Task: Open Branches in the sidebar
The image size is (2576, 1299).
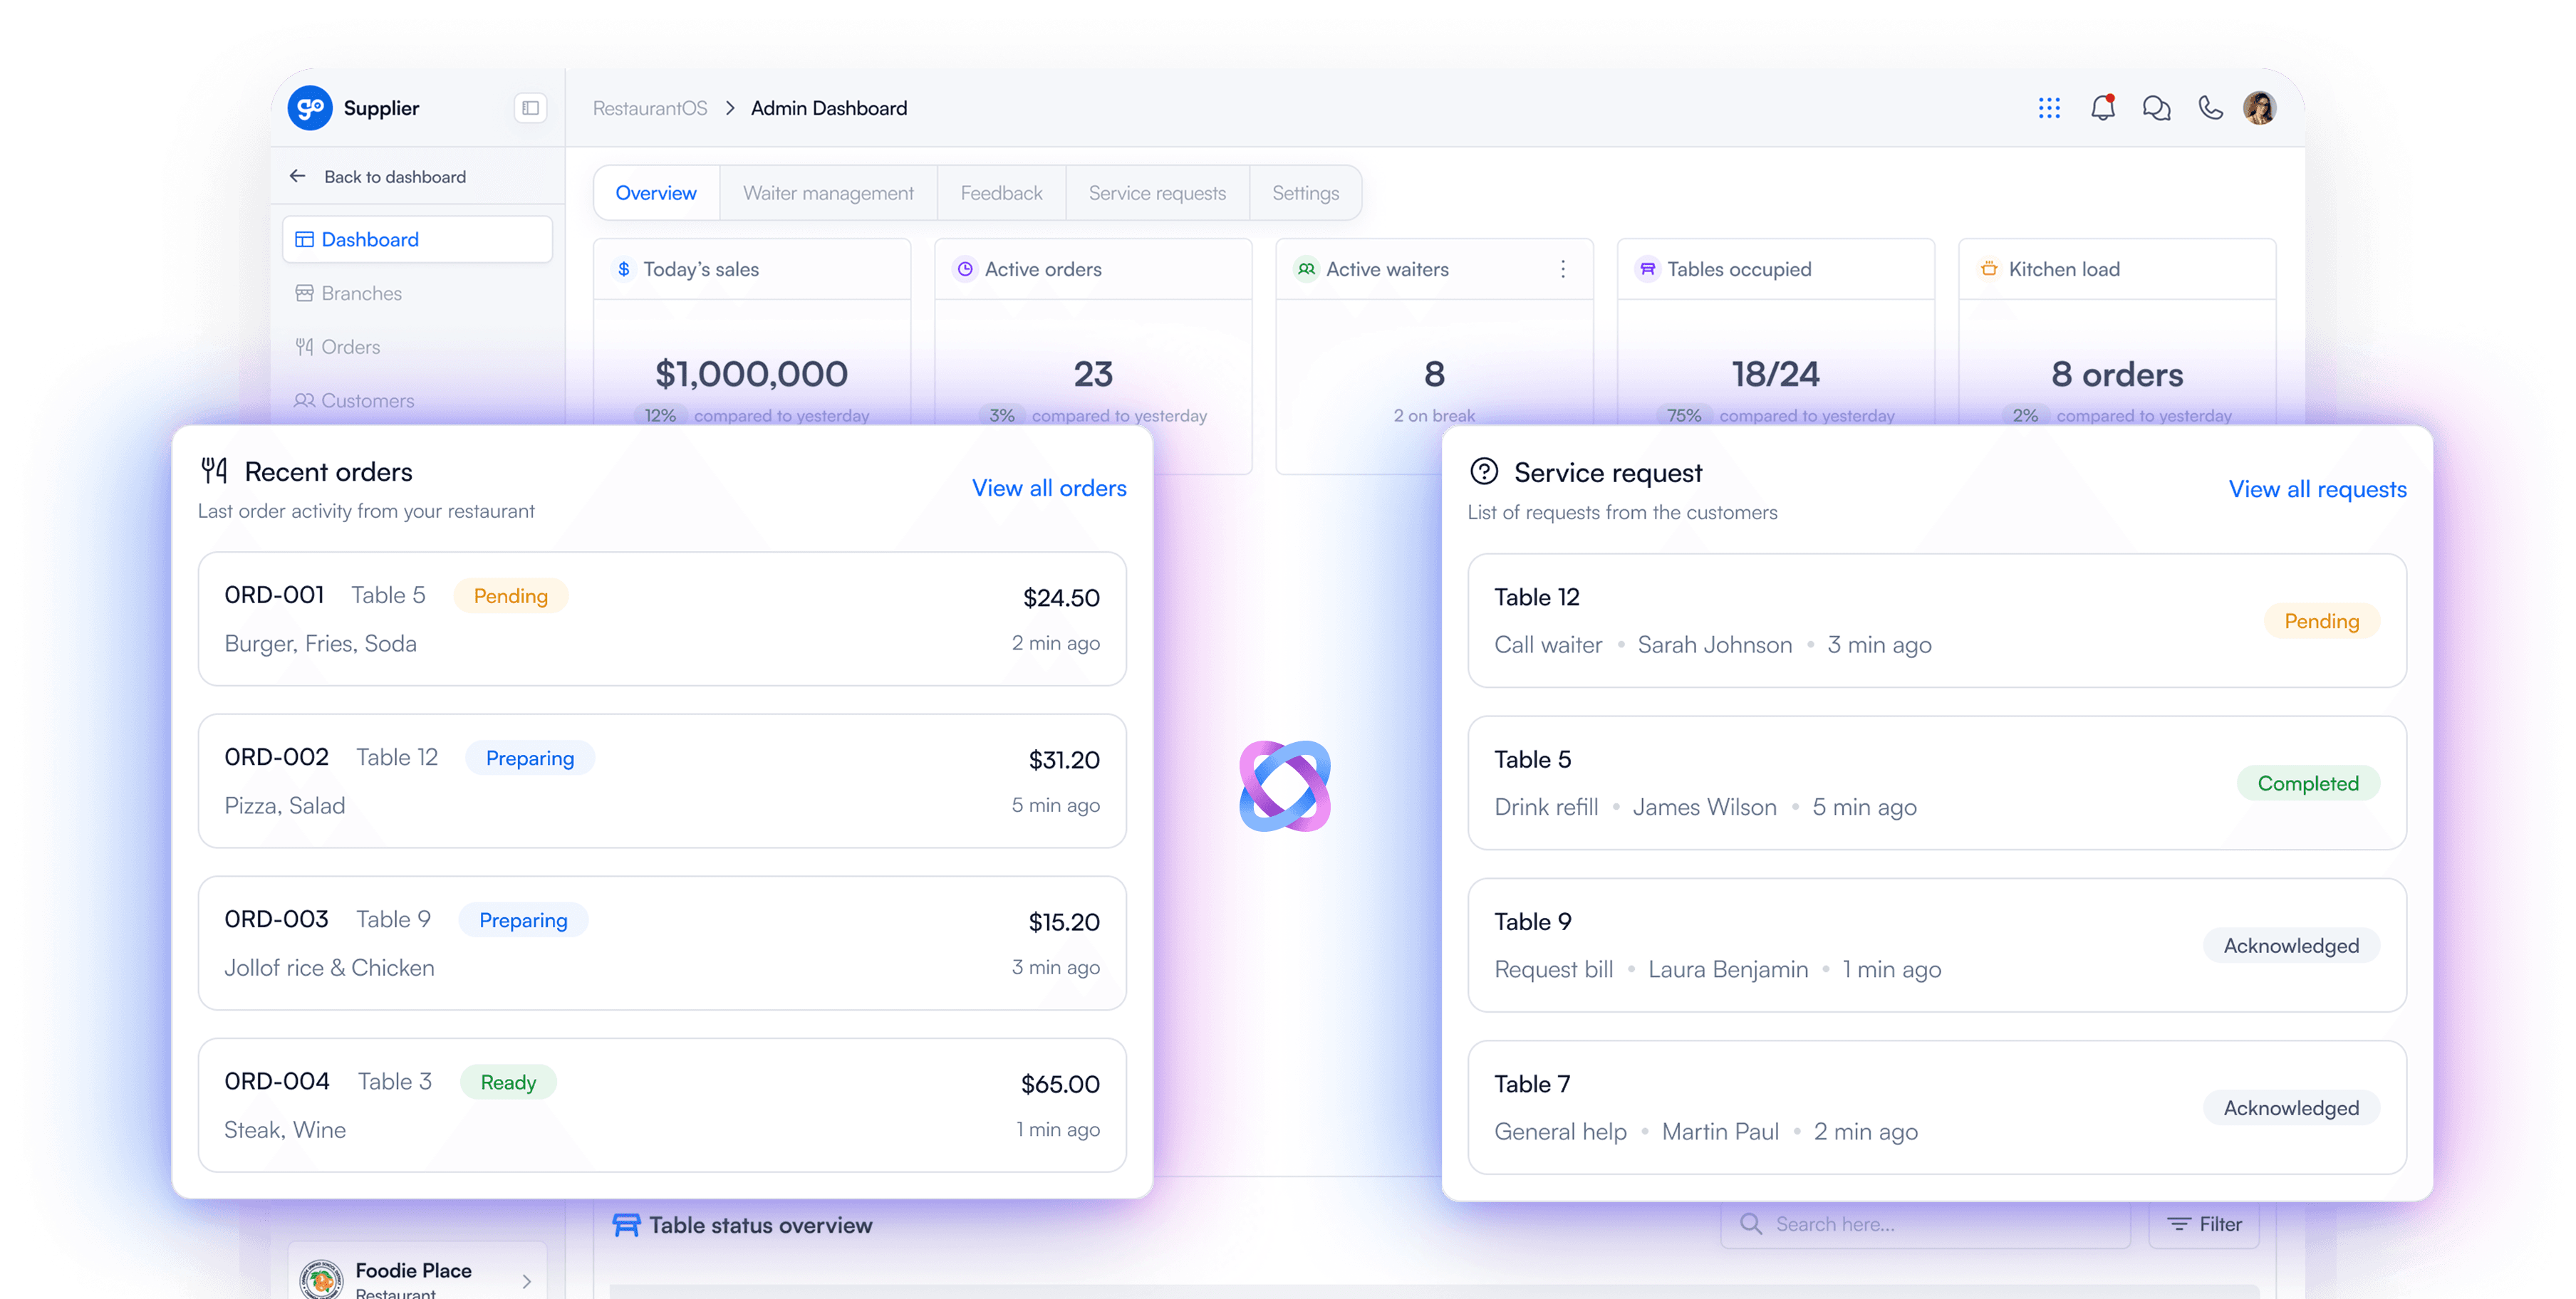Action: (417, 293)
